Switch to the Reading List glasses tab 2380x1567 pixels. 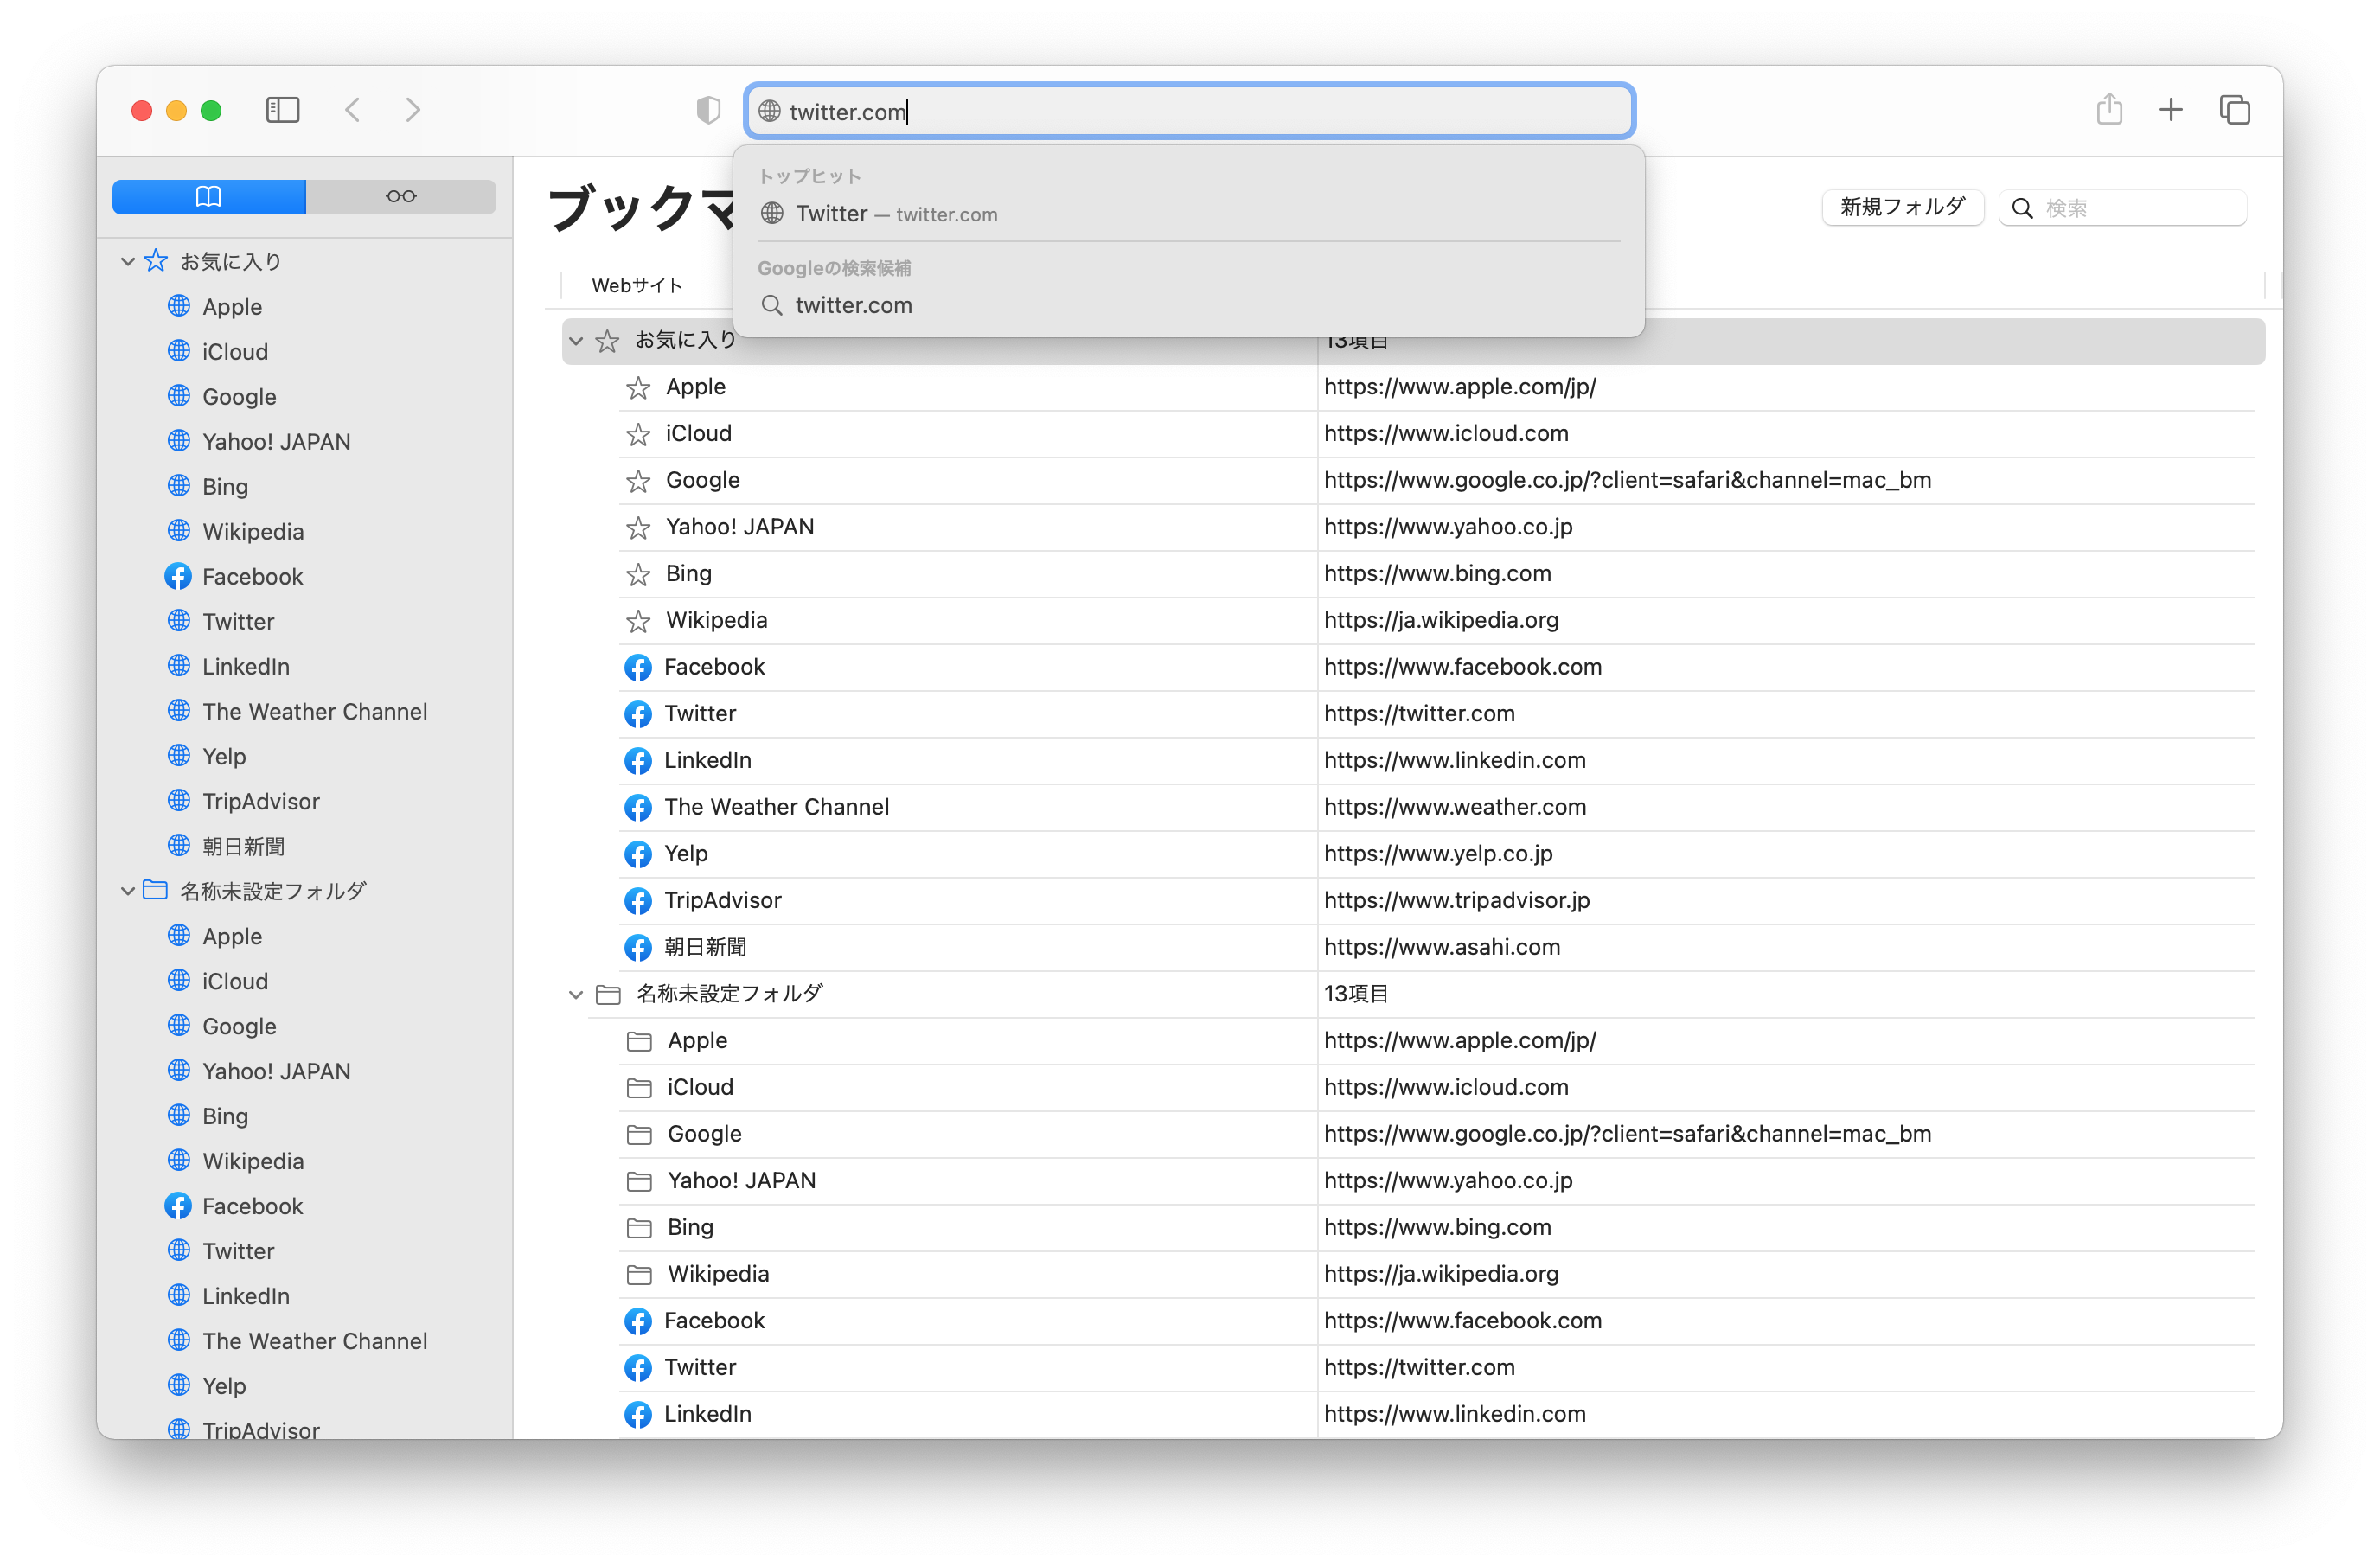(401, 196)
